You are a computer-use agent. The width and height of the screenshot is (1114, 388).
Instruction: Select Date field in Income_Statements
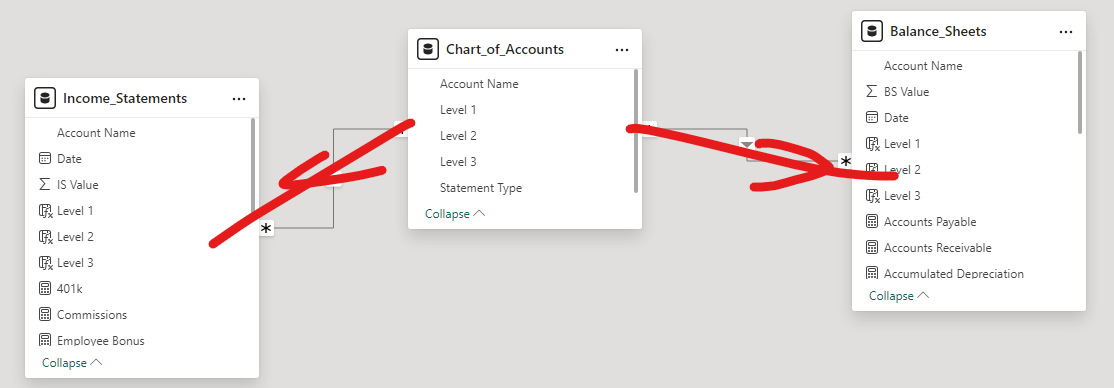tap(70, 159)
